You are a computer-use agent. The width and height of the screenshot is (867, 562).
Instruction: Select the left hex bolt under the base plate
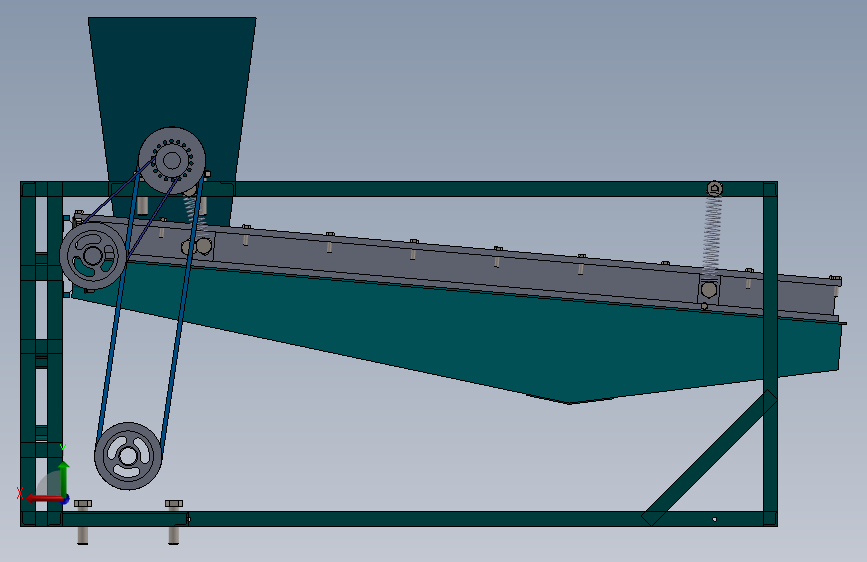(x=83, y=522)
